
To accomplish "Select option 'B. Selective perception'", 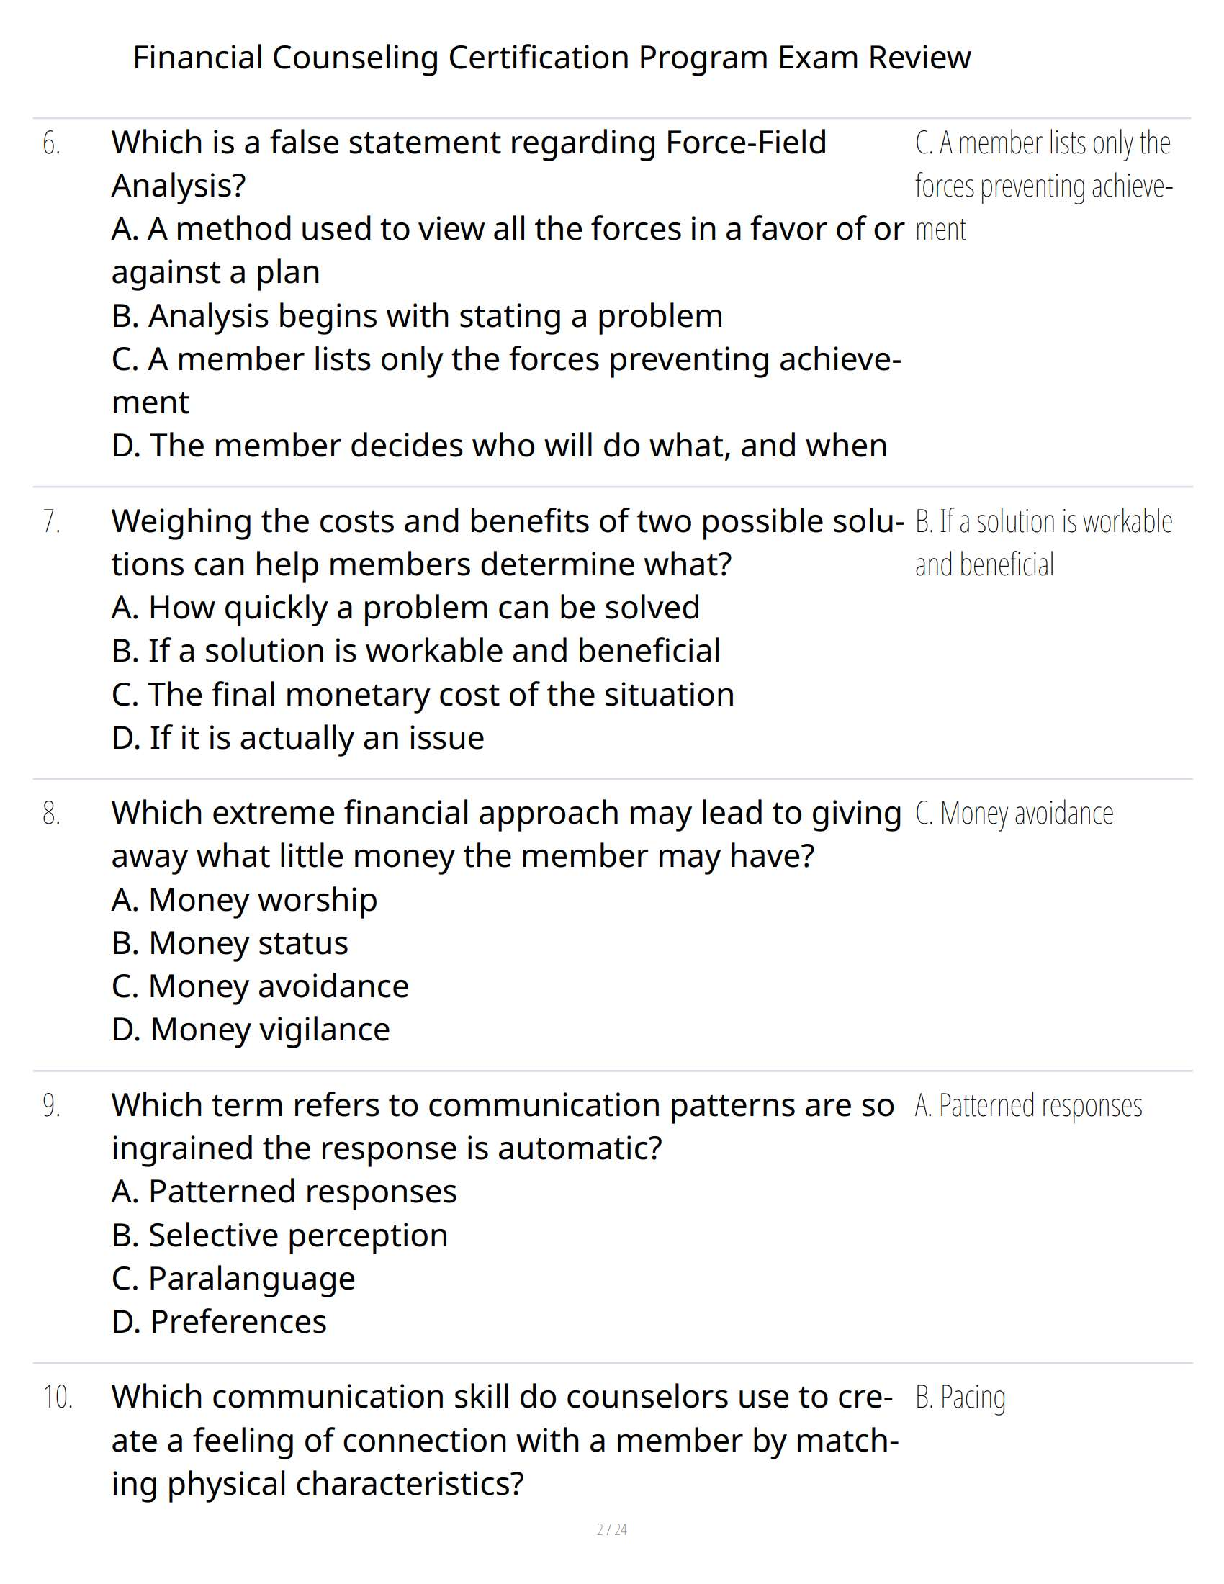I will tap(280, 1235).
